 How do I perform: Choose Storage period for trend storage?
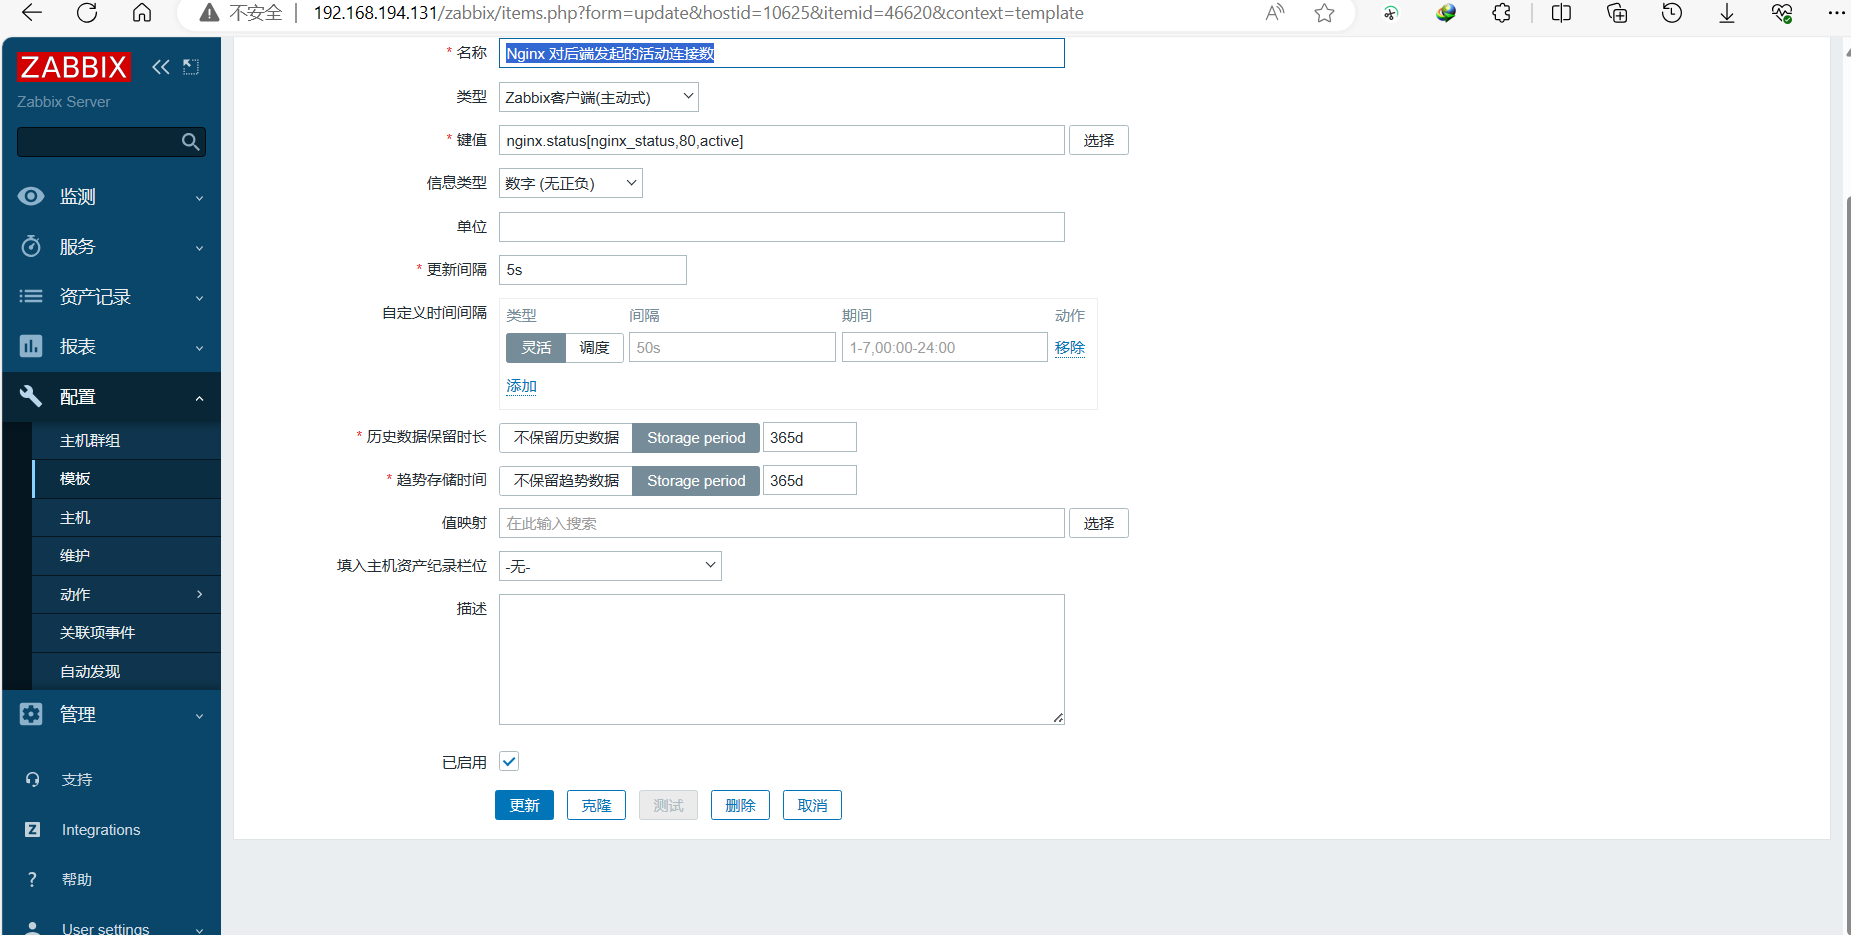(x=696, y=481)
